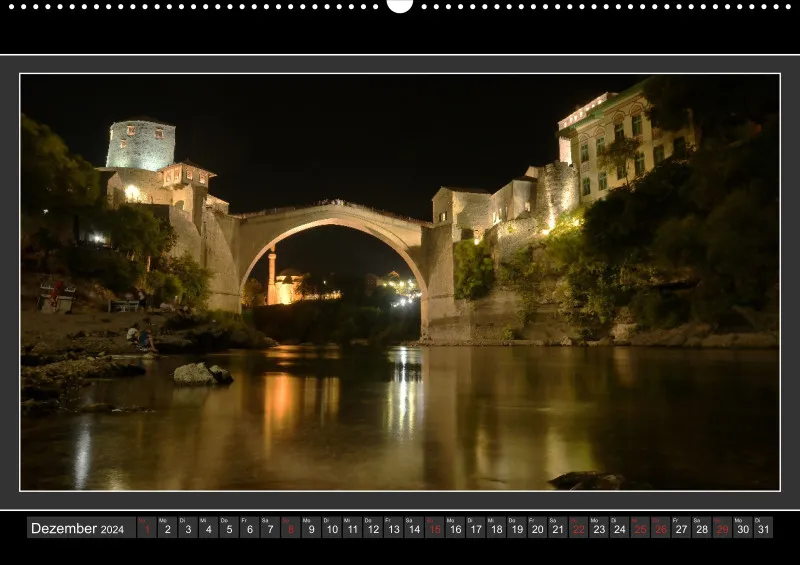
Task: Select day 6 (Friday) in calendar
Action: 249,528
